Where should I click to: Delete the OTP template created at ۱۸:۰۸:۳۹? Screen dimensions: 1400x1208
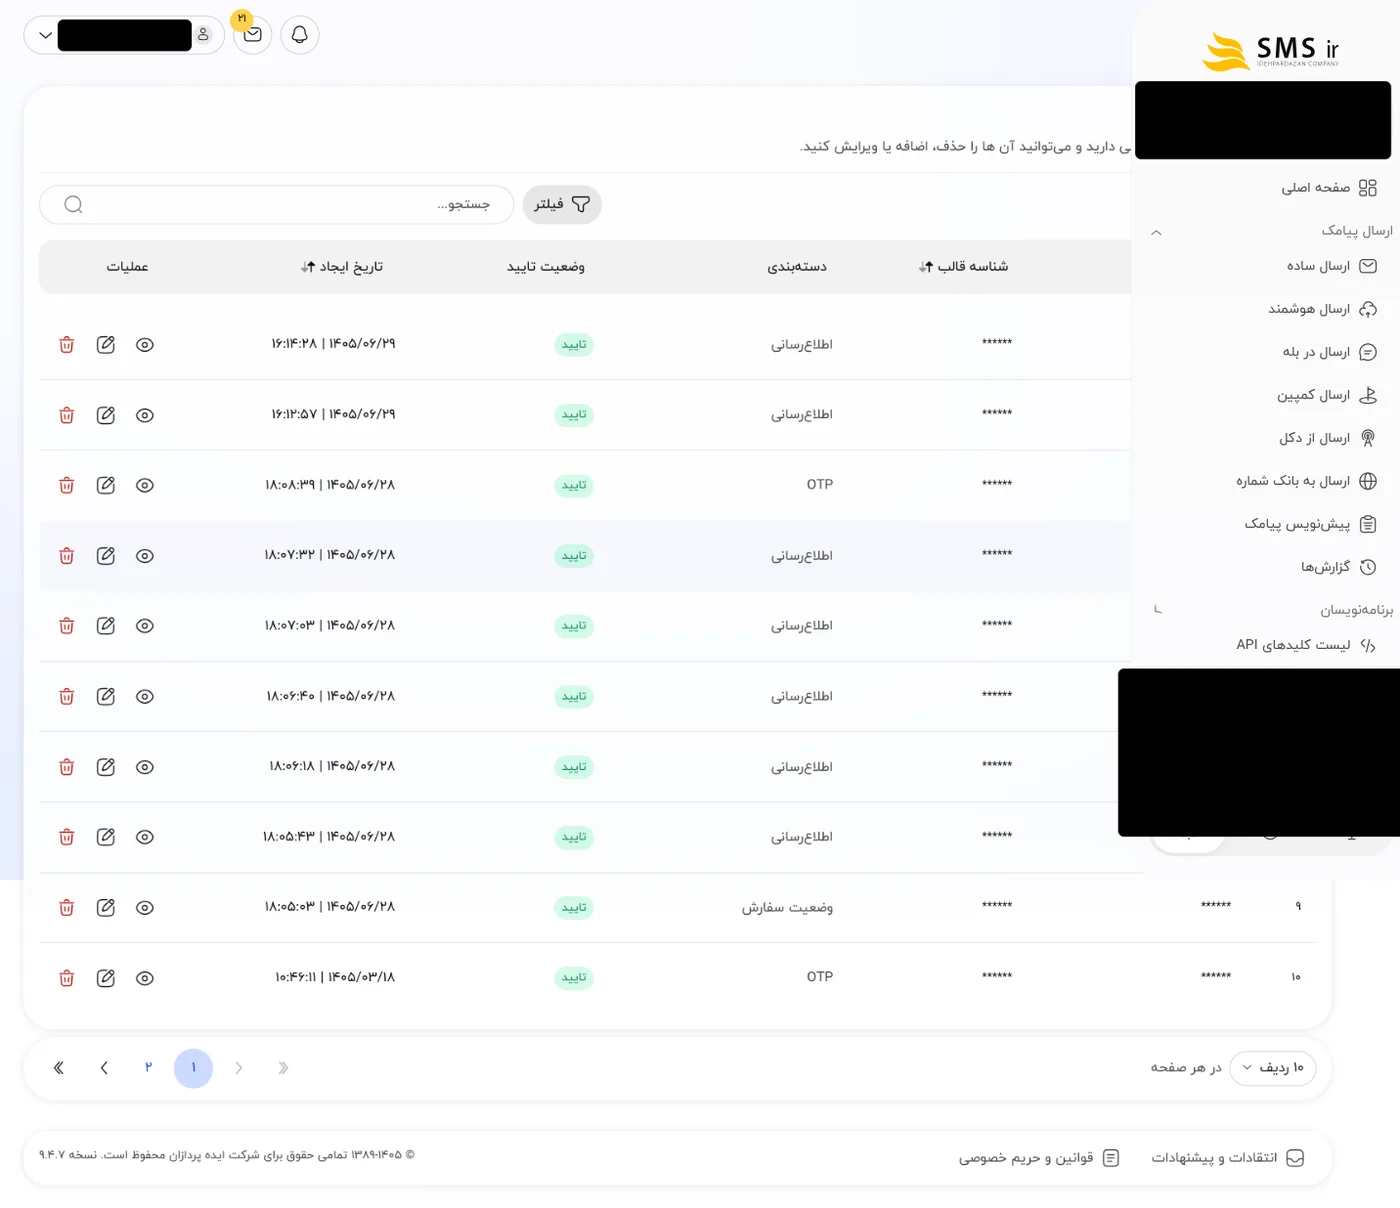point(67,485)
